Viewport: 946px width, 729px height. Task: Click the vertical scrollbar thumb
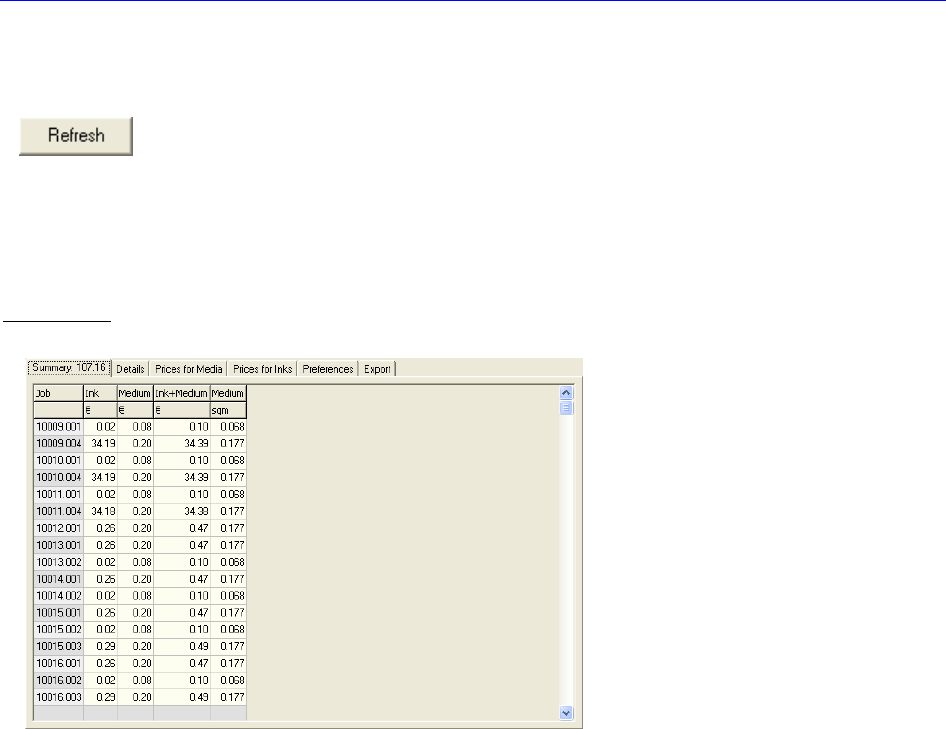pyautogui.click(x=566, y=408)
